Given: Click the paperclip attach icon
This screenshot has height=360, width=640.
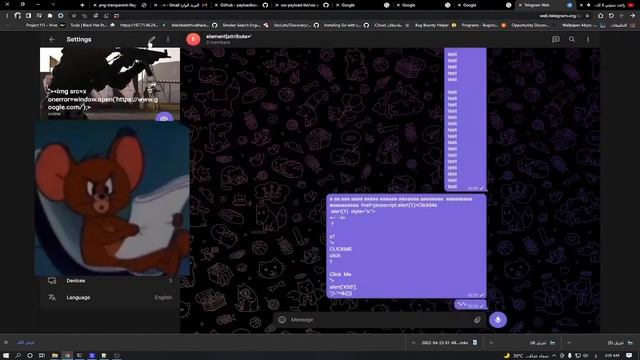Looking at the screenshot, I should coord(477,320).
